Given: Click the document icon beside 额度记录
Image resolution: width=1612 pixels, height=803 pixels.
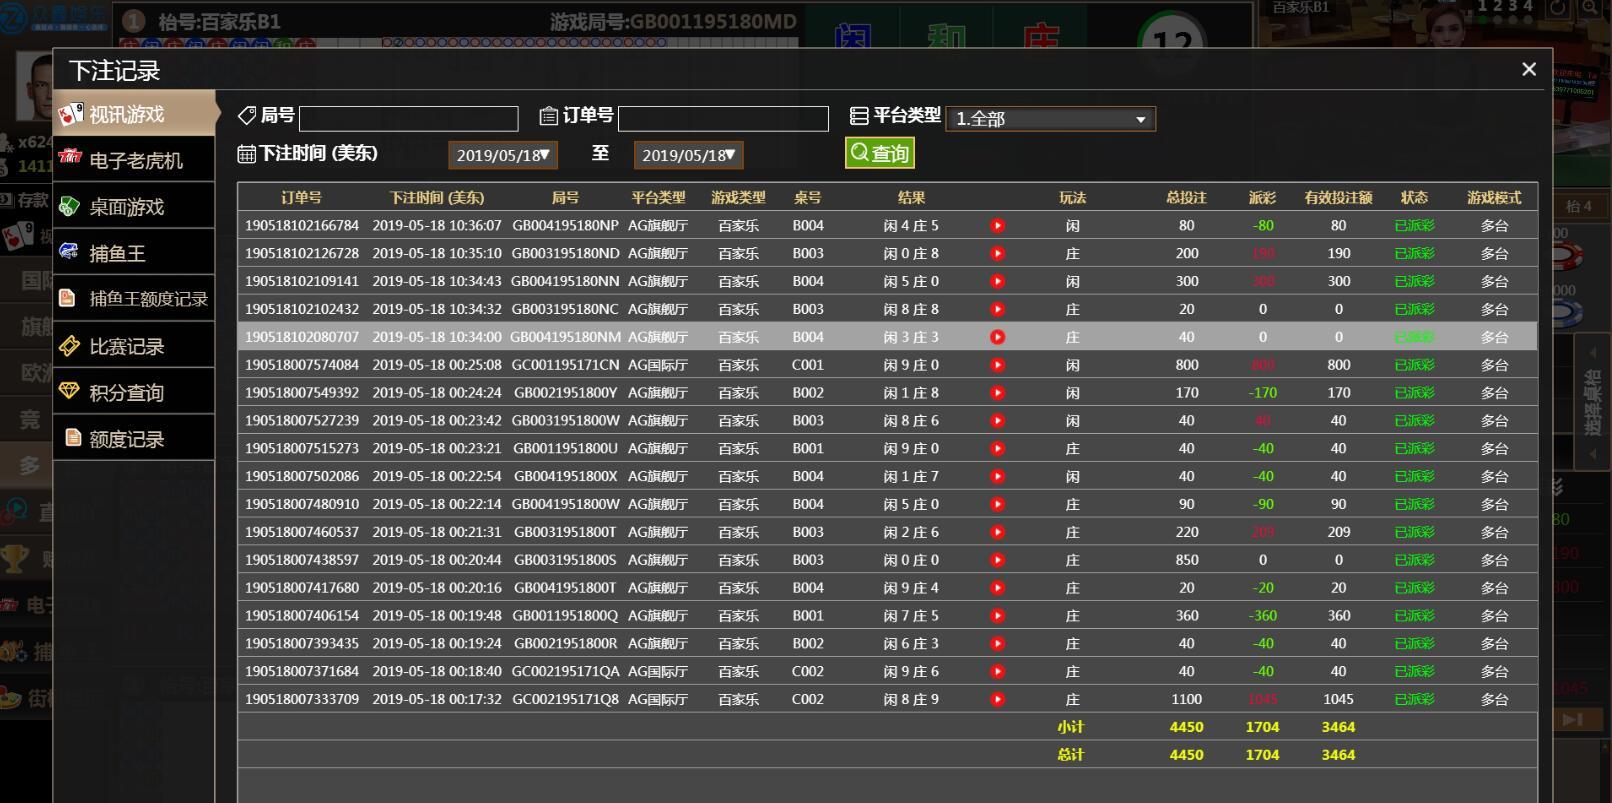Looking at the screenshot, I should (x=72, y=437).
